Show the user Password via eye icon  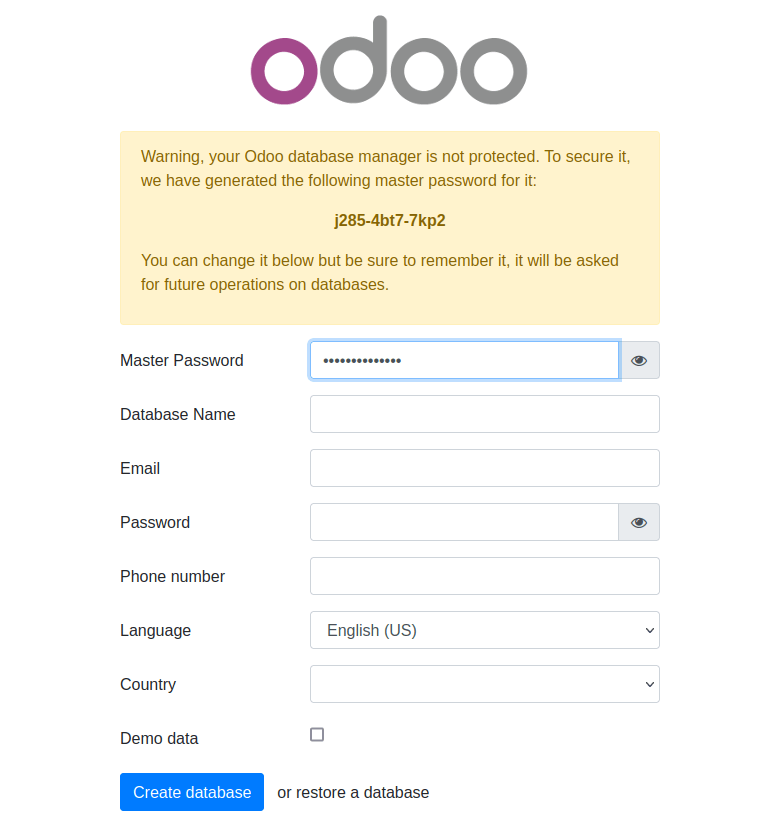pyautogui.click(x=639, y=522)
